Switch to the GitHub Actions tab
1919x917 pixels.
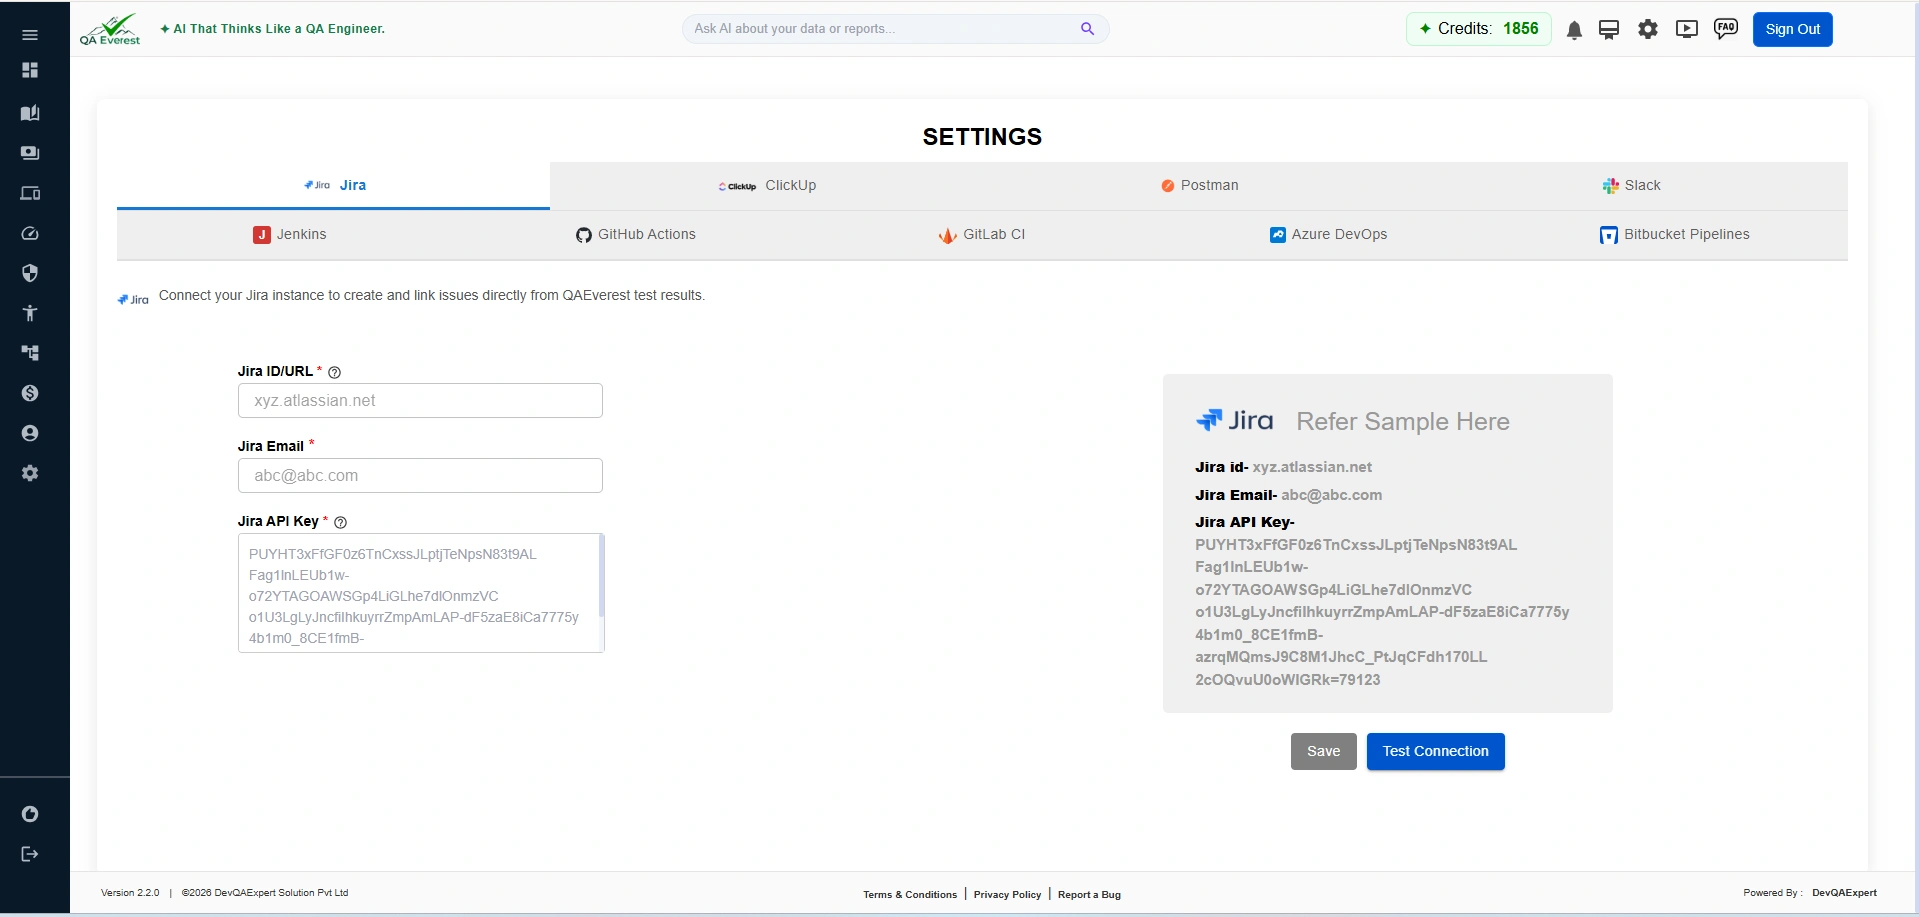(x=636, y=235)
